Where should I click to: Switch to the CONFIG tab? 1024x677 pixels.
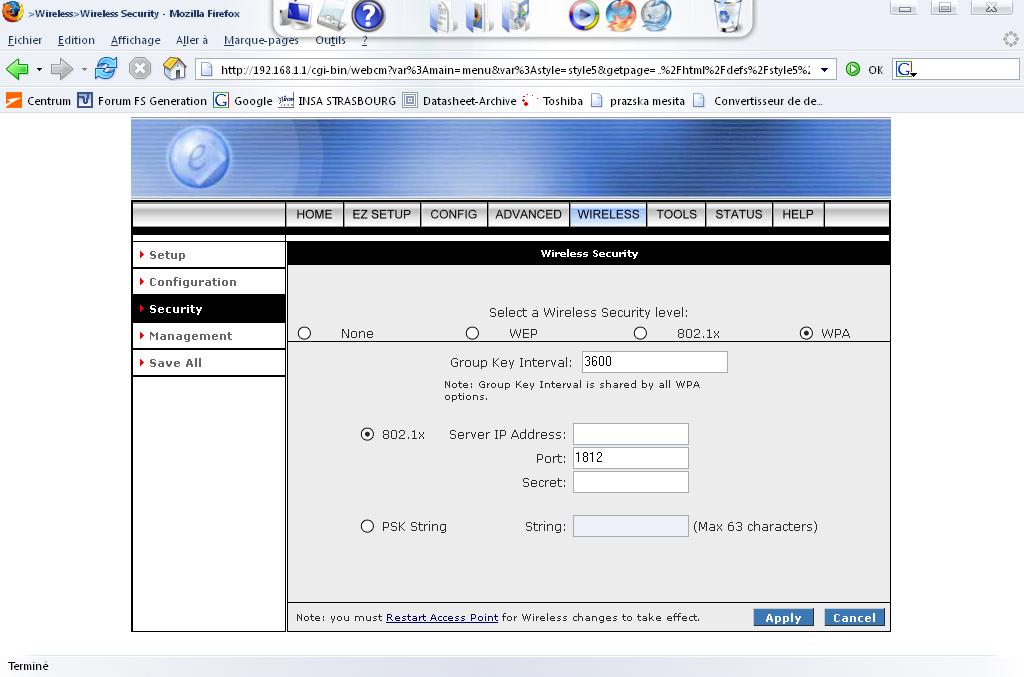[453, 214]
